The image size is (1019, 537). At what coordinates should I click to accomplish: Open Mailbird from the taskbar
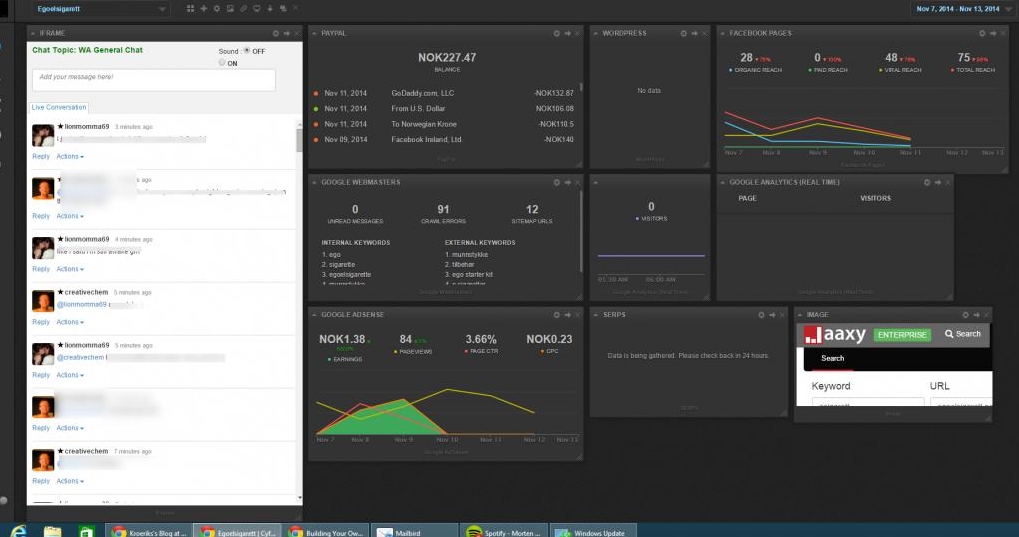pos(415,531)
